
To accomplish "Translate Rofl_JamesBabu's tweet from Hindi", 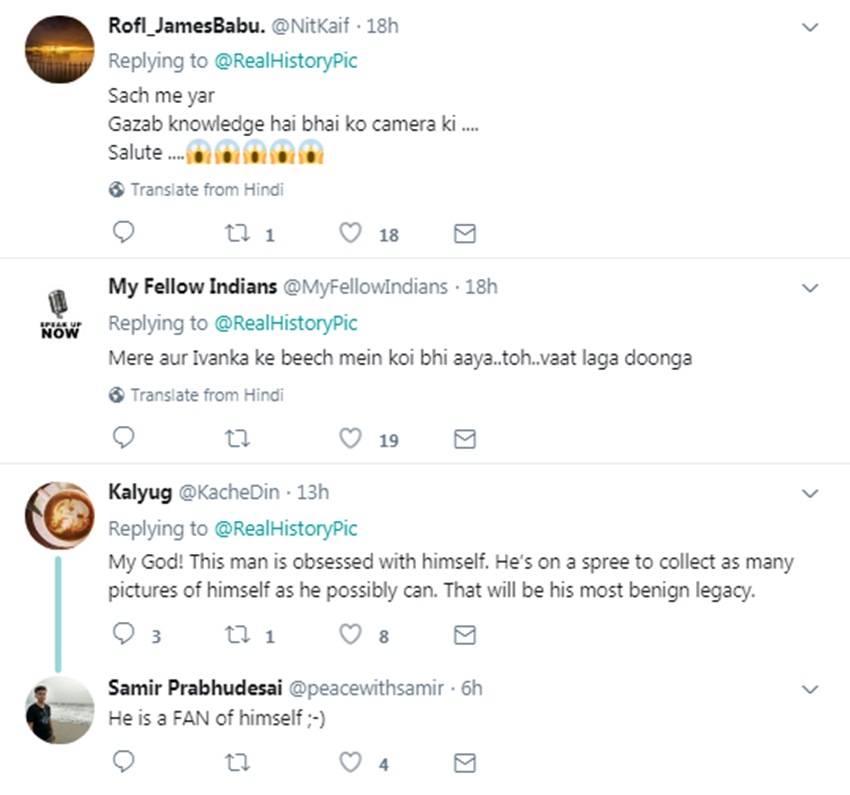I will [206, 189].
